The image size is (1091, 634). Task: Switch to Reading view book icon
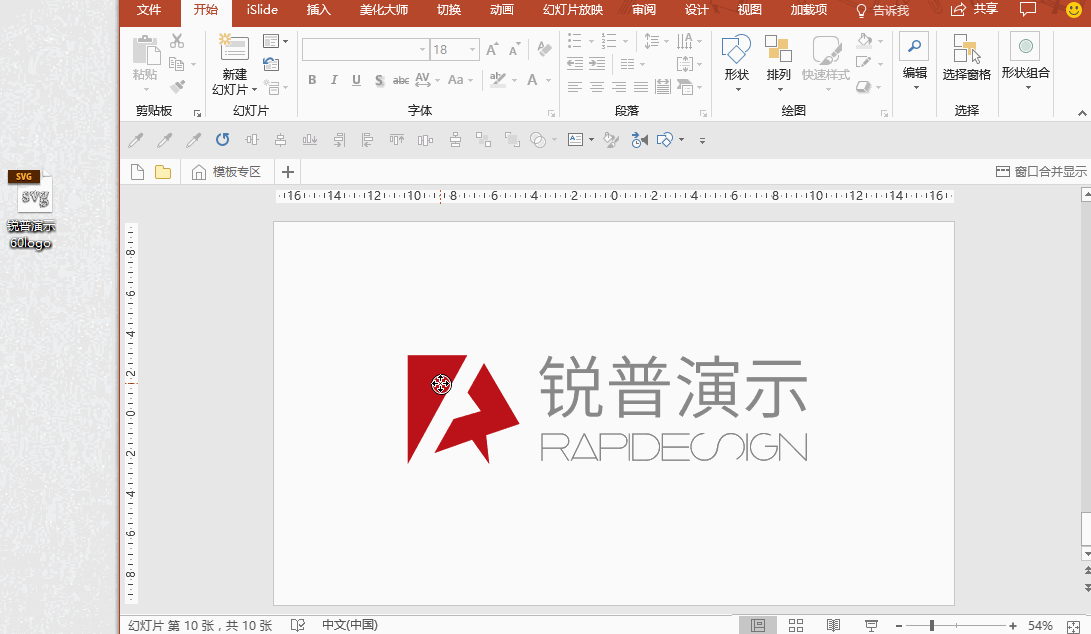click(834, 625)
